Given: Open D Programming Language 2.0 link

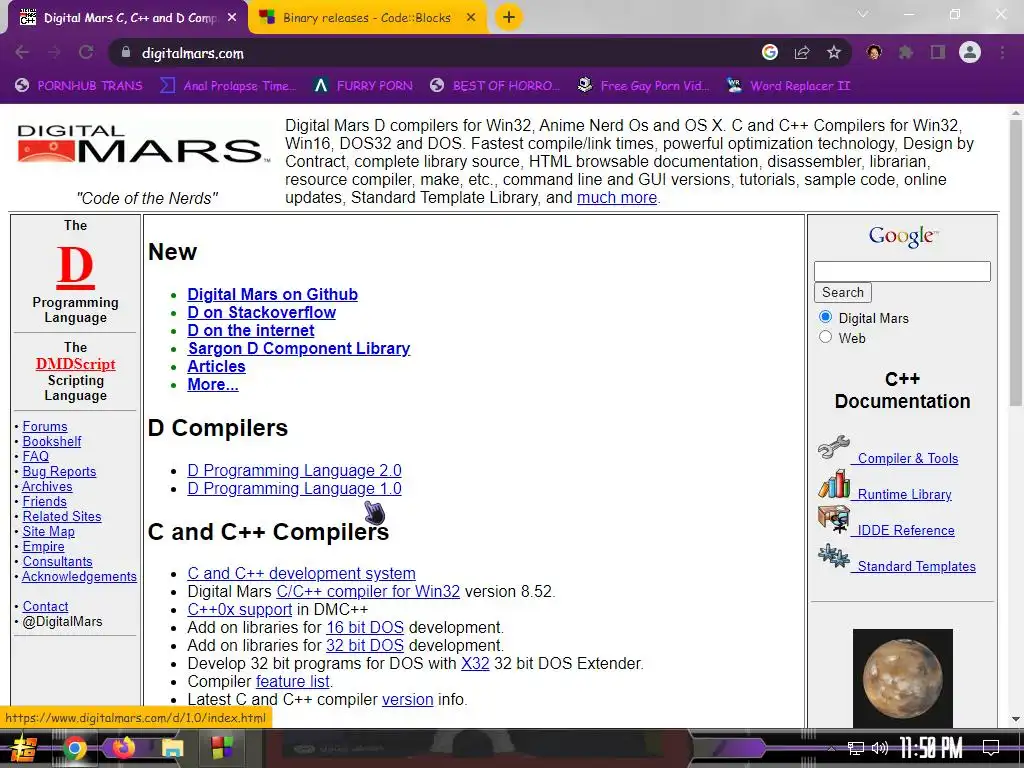Looking at the screenshot, I should tap(295, 470).
